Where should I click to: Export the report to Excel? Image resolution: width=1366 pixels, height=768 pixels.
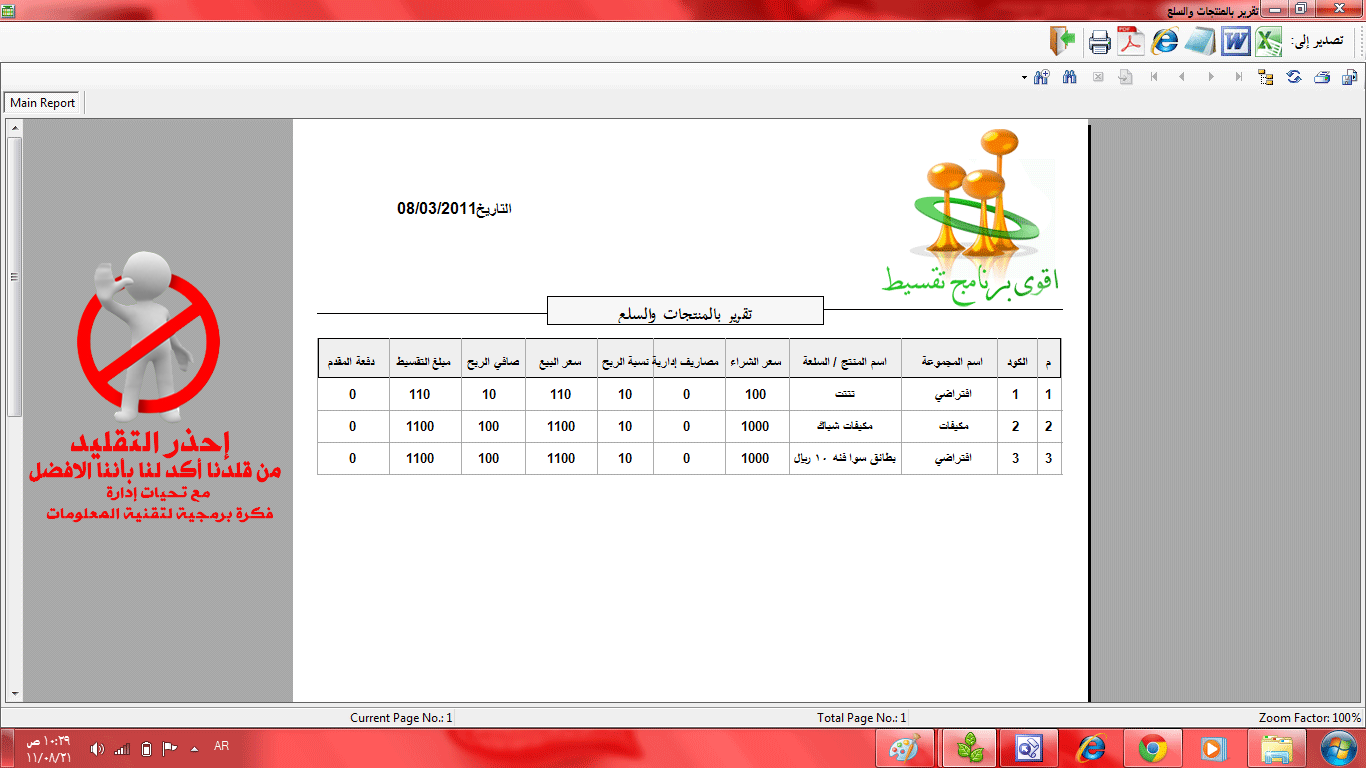coord(1269,42)
